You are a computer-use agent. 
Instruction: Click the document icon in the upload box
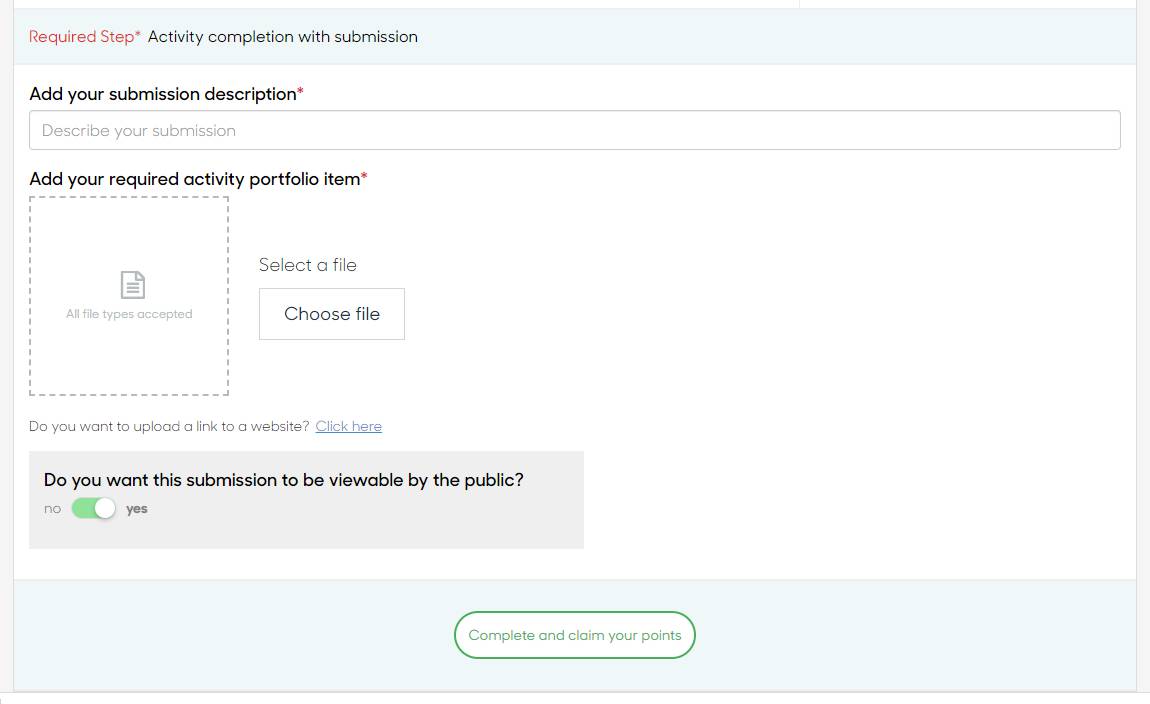pyautogui.click(x=132, y=284)
